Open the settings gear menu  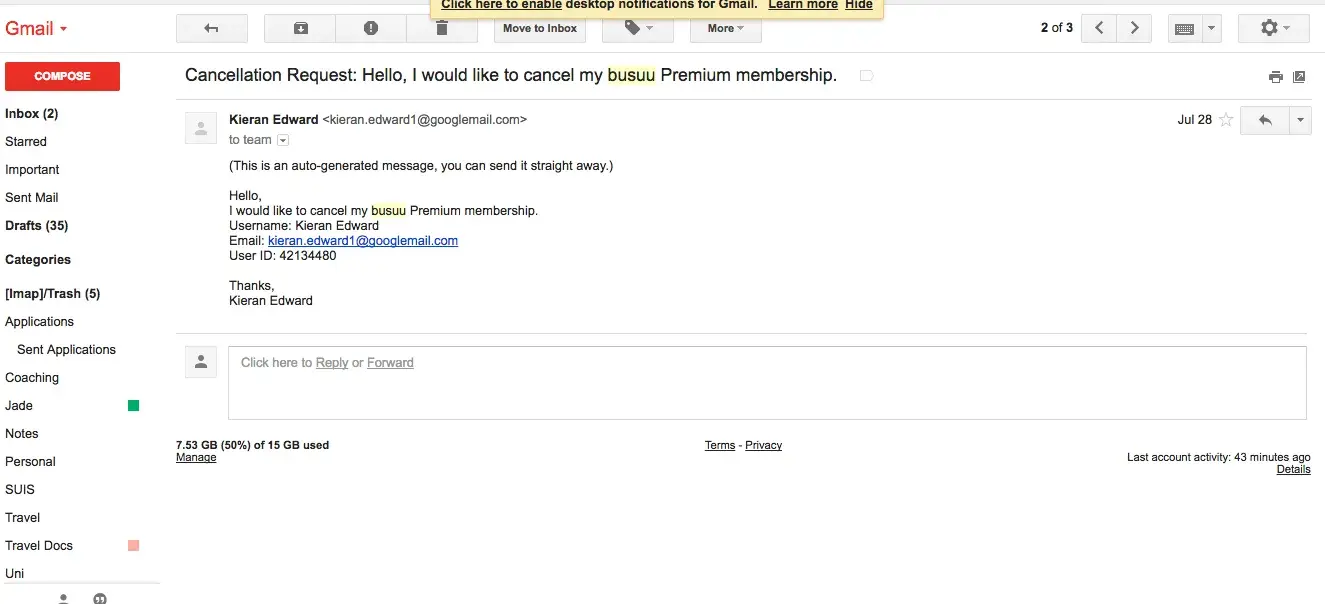(x=1274, y=29)
